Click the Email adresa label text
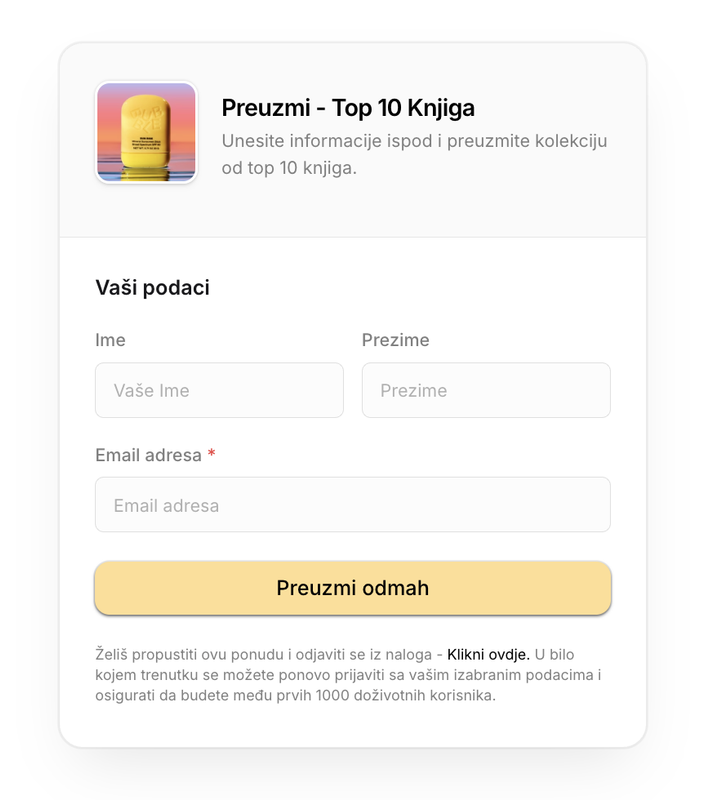This screenshot has height=800, width=709. click(148, 455)
